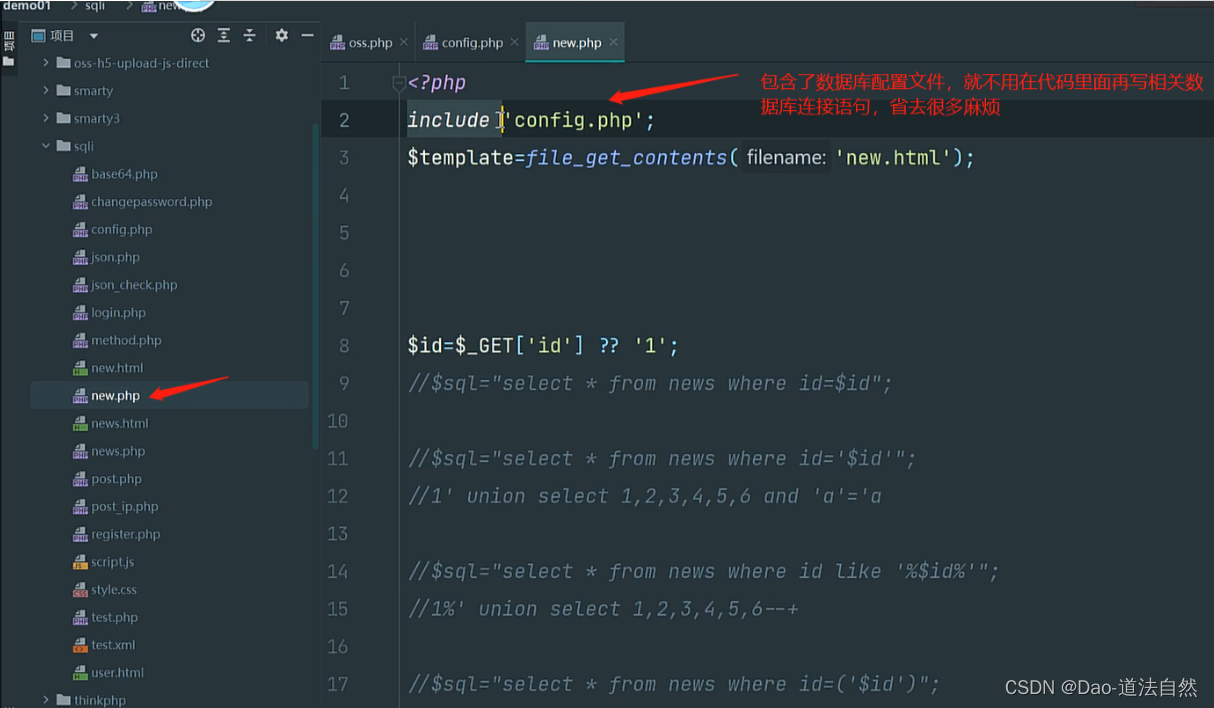Collapse the Project sidebar tab

[x=10, y=42]
